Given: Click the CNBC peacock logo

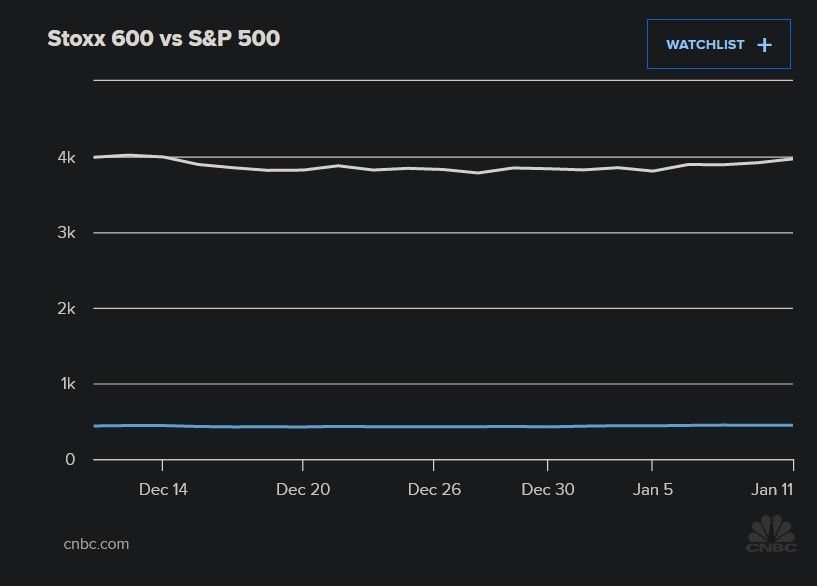Looking at the screenshot, I should pyautogui.click(x=771, y=533).
